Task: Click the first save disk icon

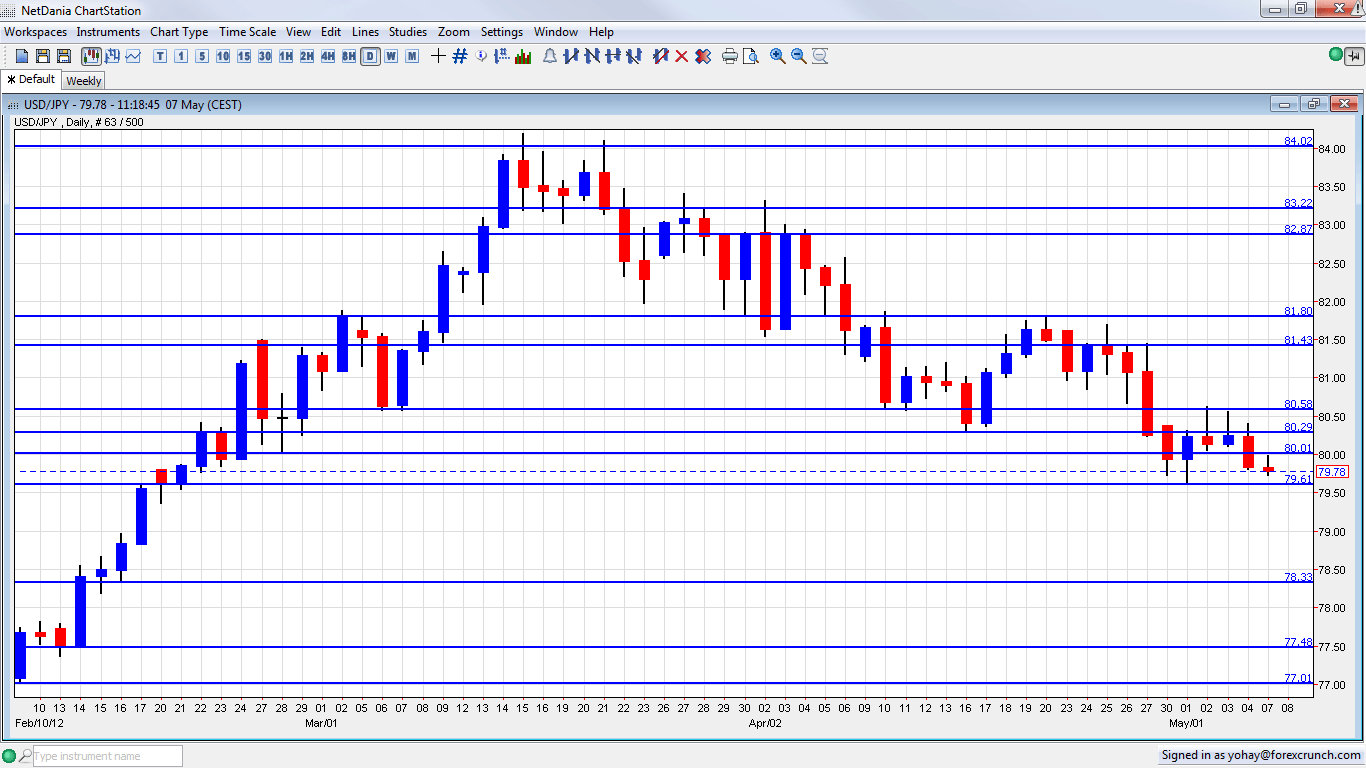Action: [x=43, y=56]
